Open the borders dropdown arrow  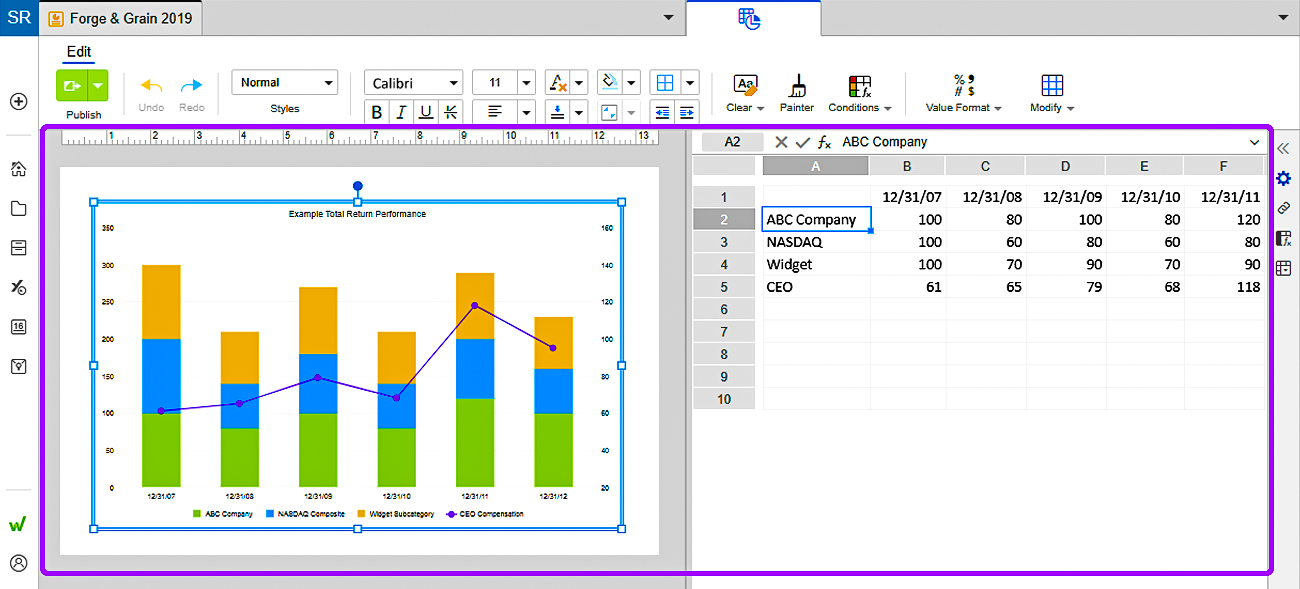688,82
